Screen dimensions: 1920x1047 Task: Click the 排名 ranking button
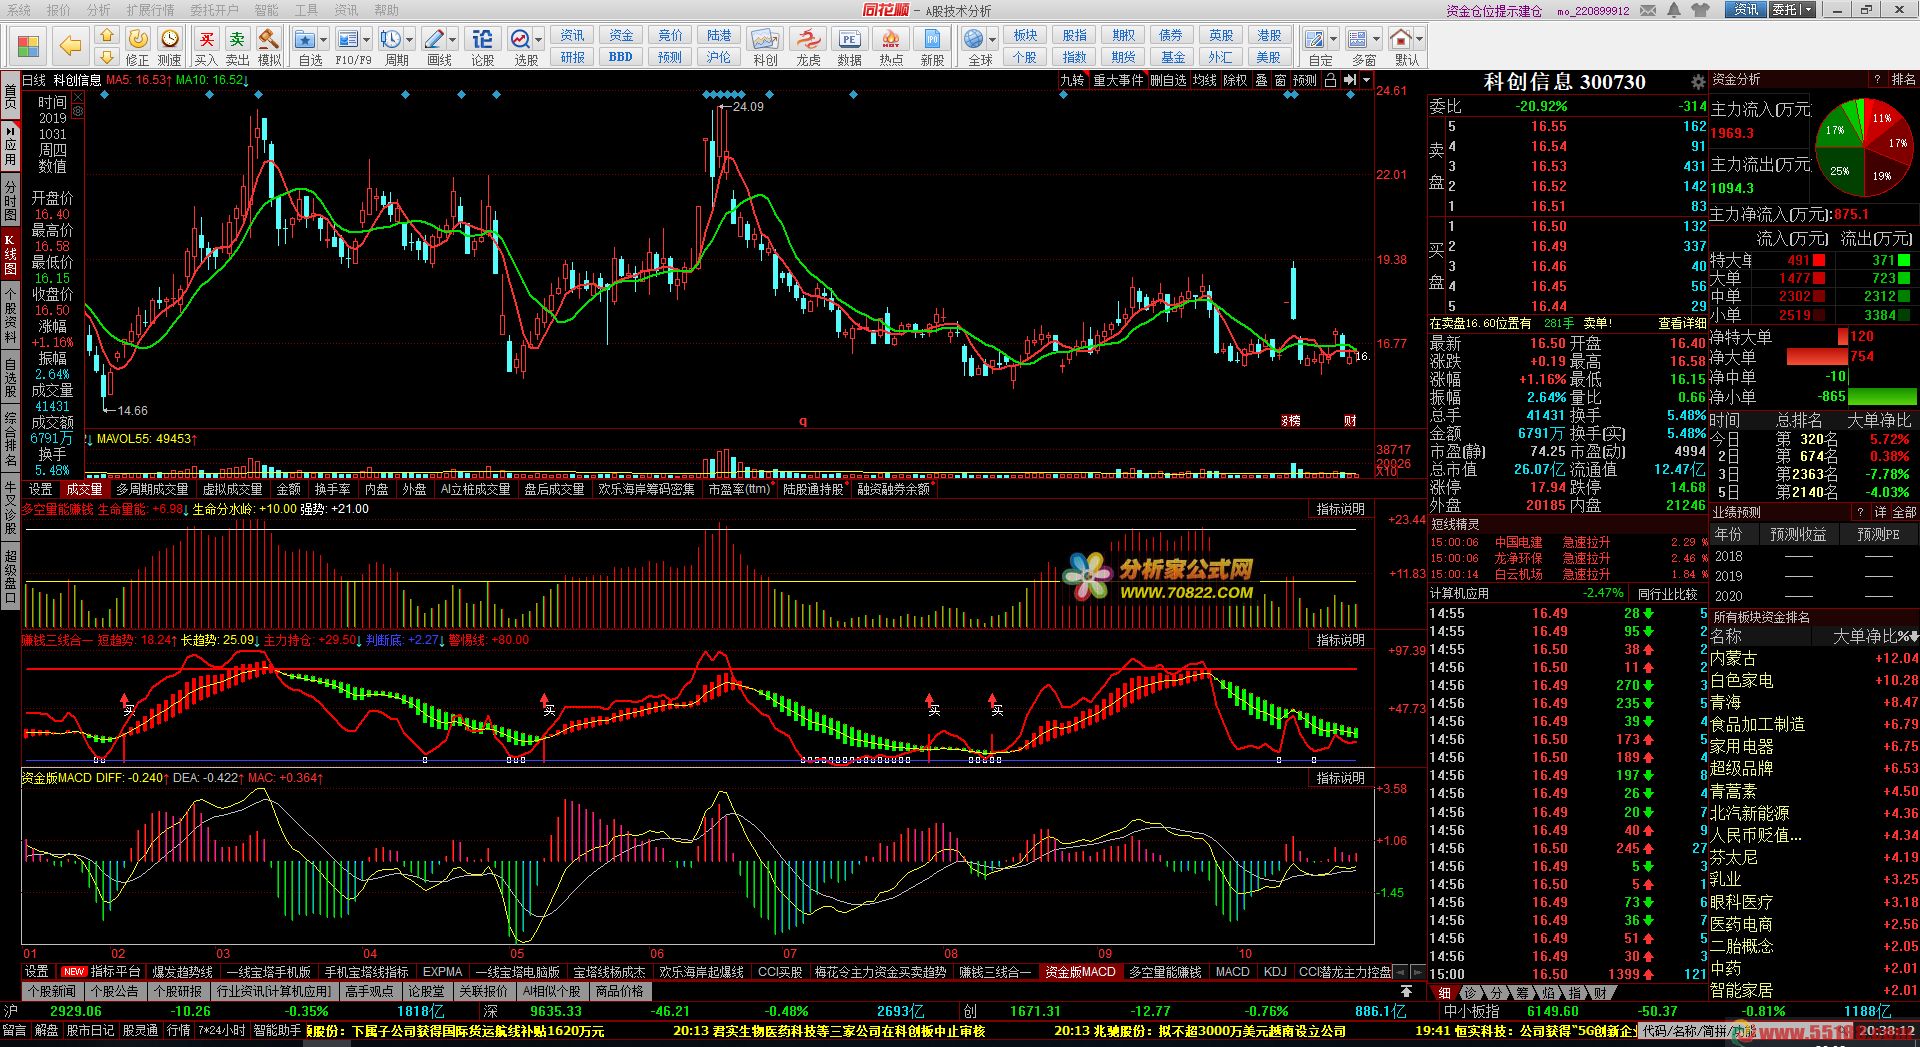[x=1903, y=80]
